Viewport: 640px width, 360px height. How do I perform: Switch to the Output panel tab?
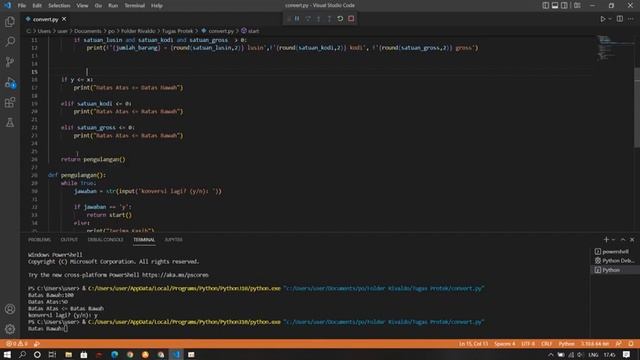pyautogui.click(x=69, y=240)
